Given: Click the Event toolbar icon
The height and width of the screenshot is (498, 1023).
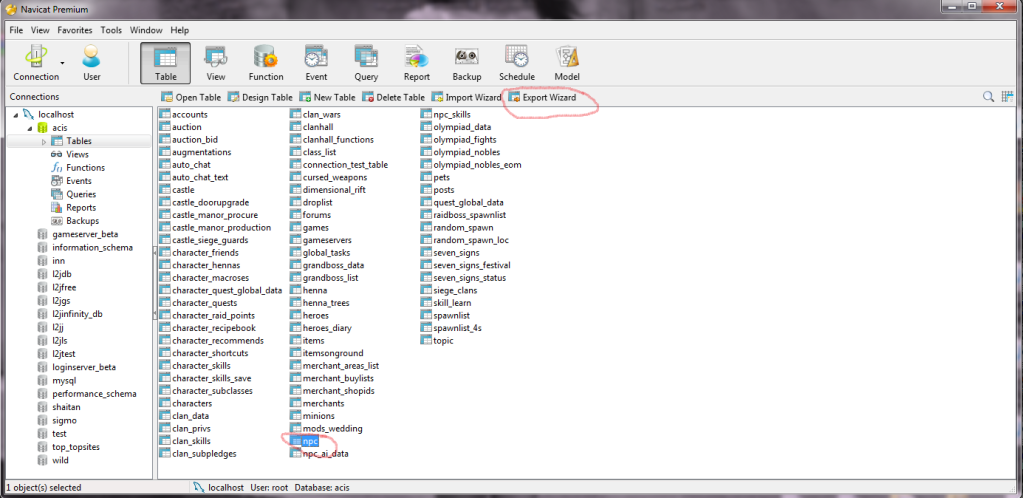Looking at the screenshot, I should point(316,62).
